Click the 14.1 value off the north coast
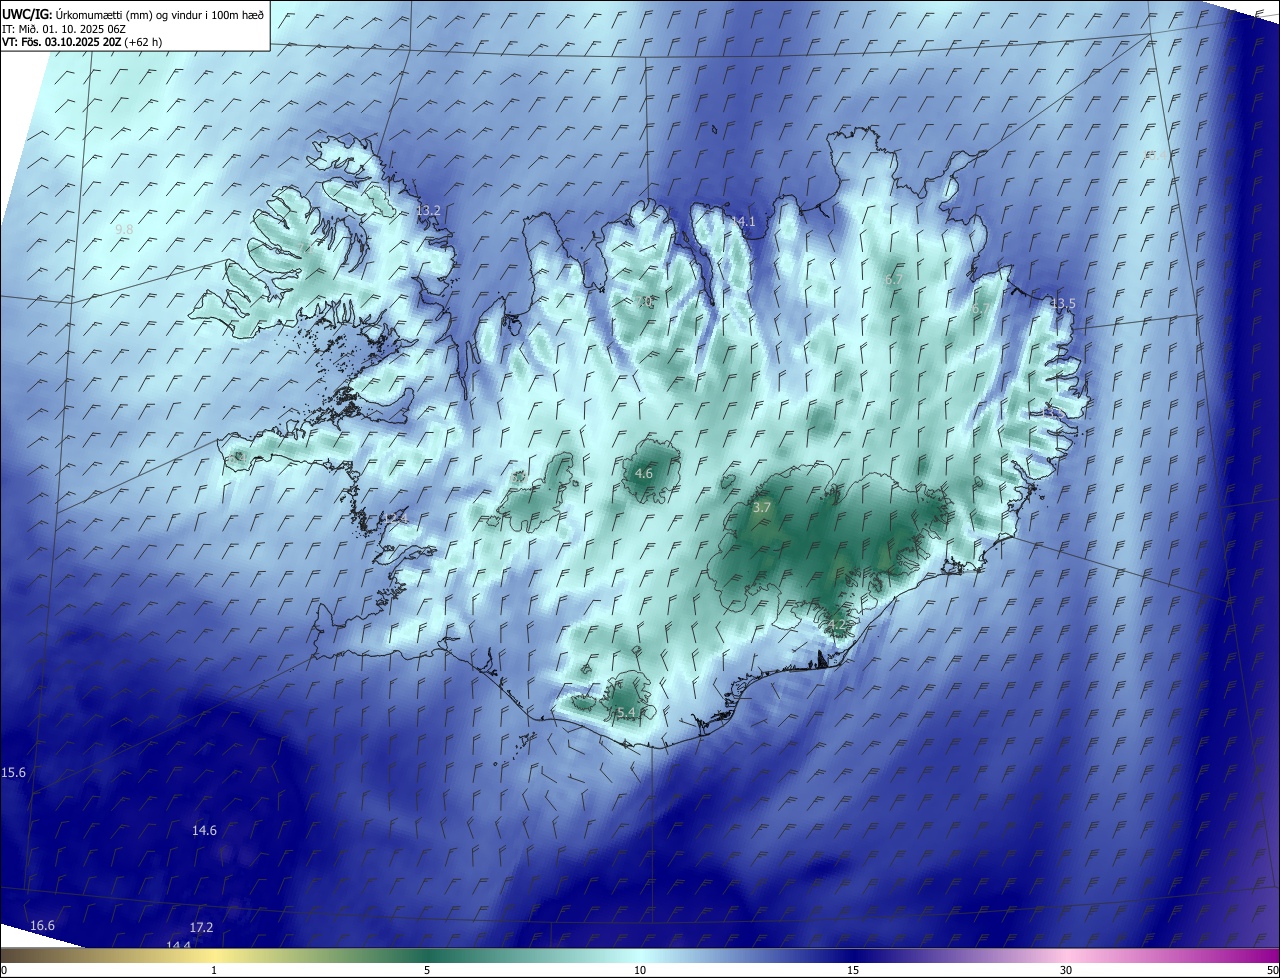The height and width of the screenshot is (978, 1280). [x=744, y=222]
